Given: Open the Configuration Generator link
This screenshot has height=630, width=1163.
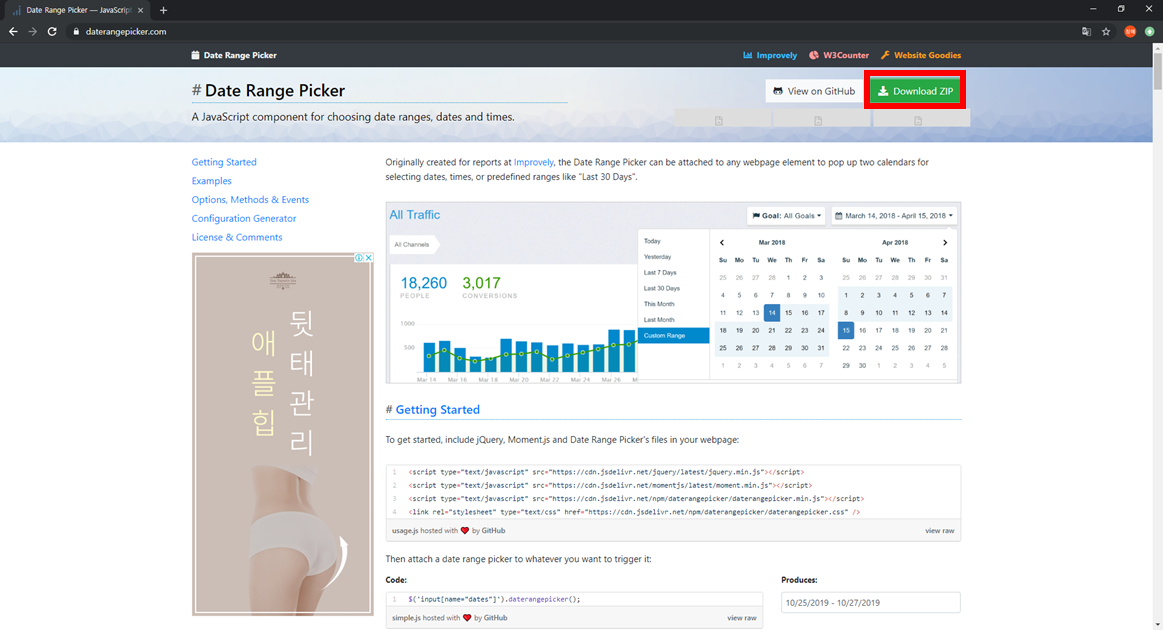Looking at the screenshot, I should click(x=243, y=218).
